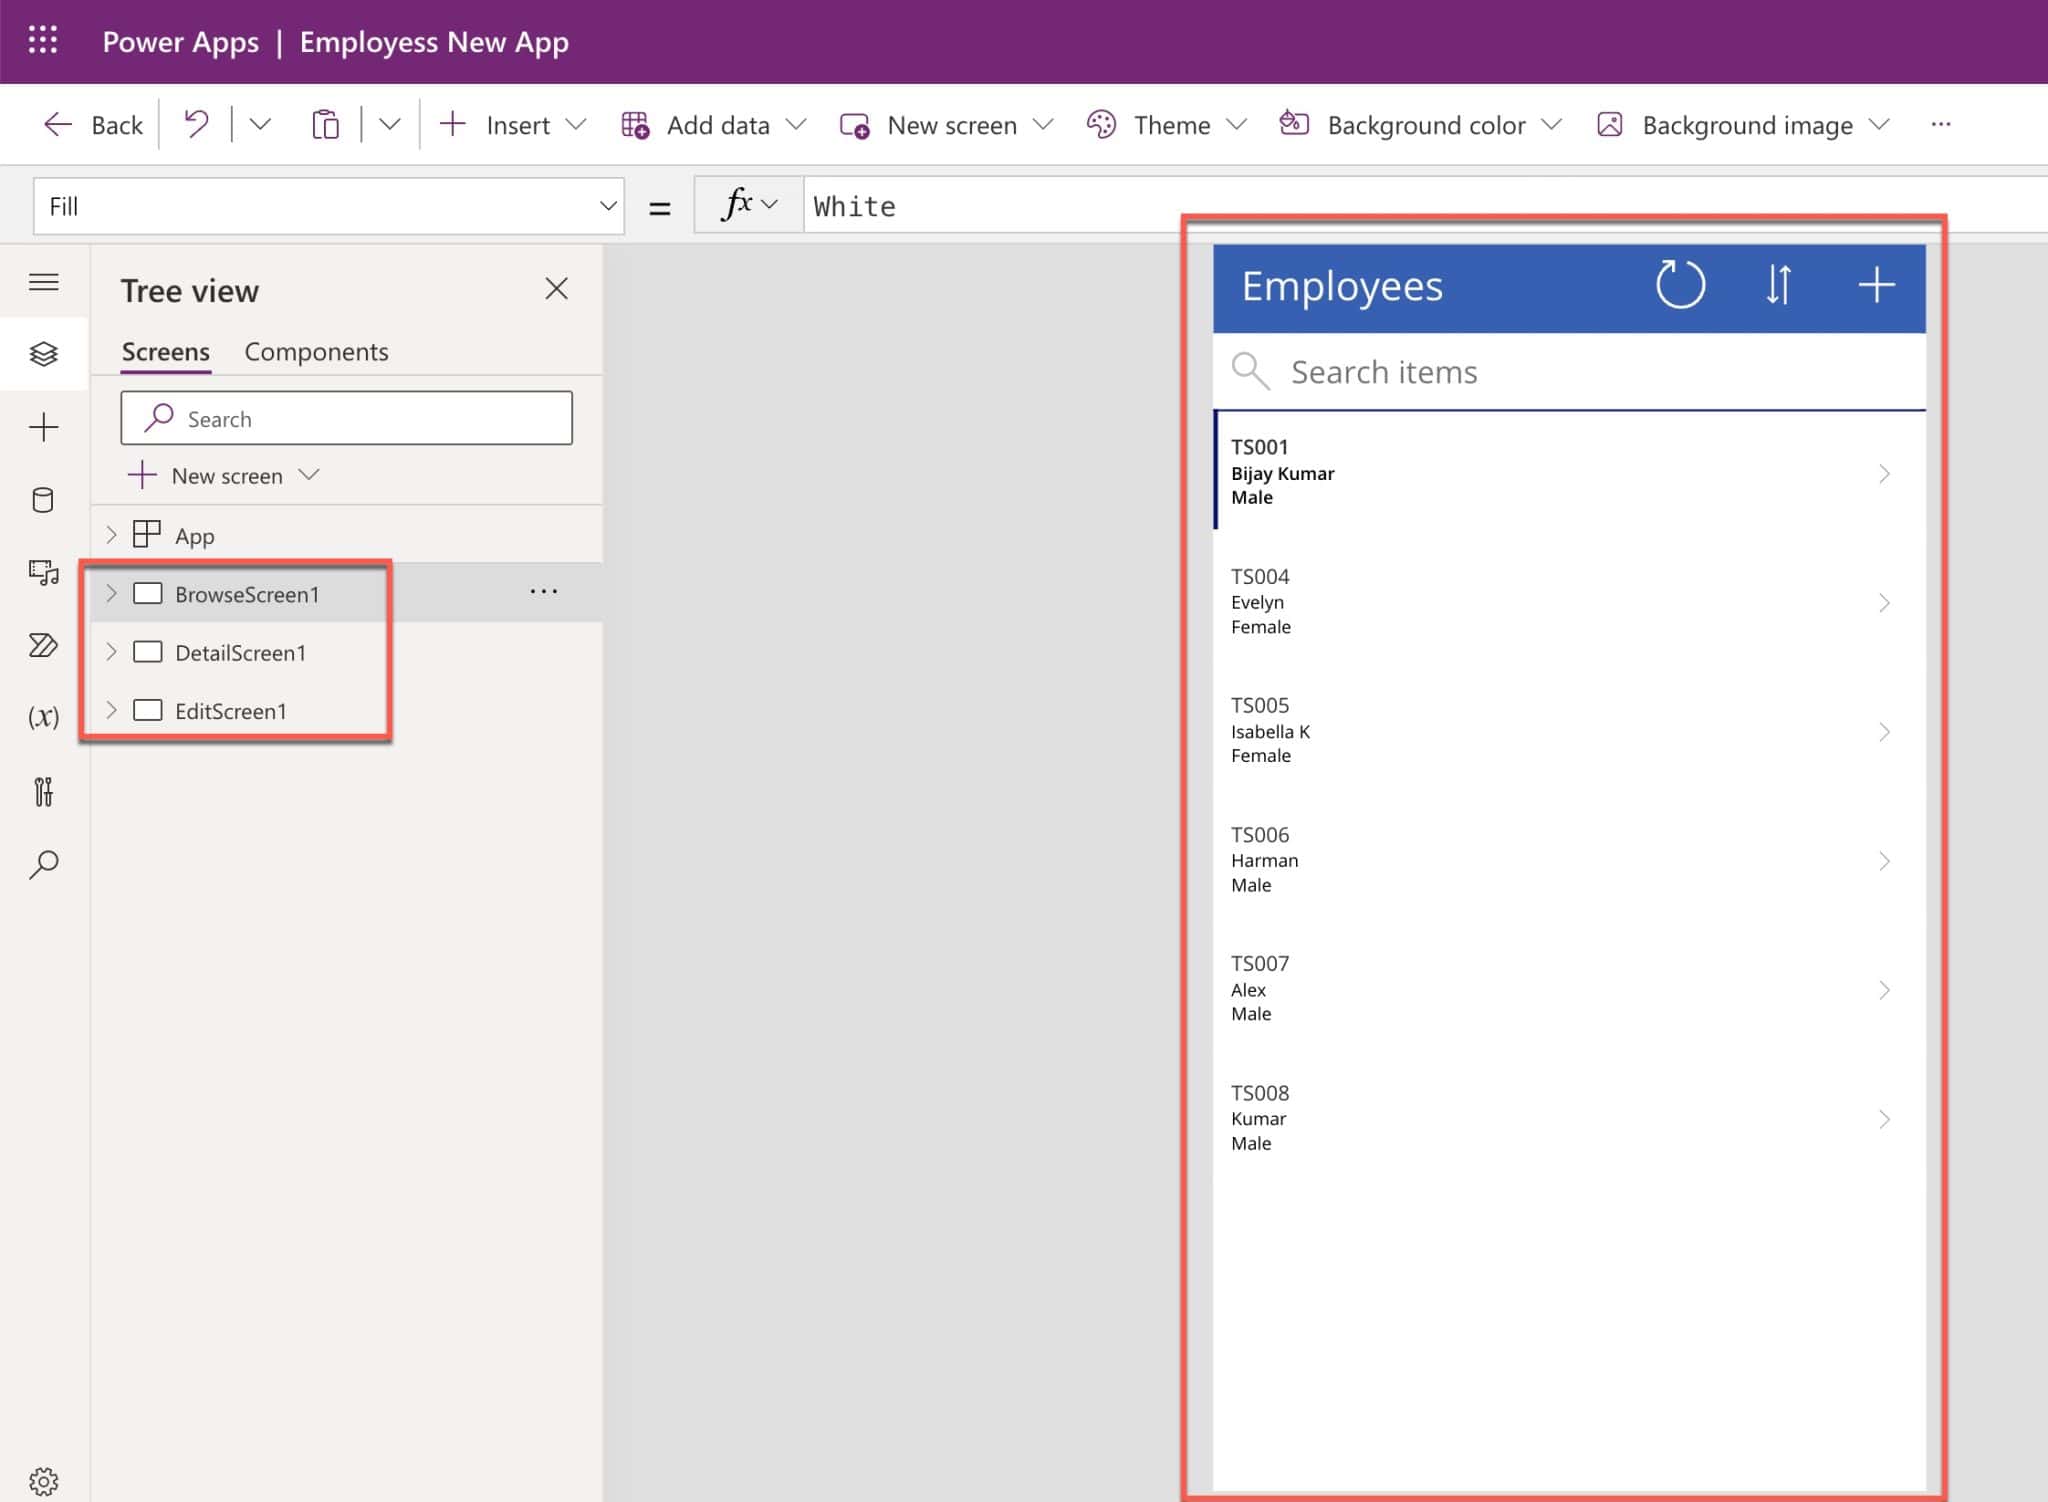Image resolution: width=2048 pixels, height=1502 pixels.
Task: Add a new employee with the plus icon
Action: [x=1876, y=286]
